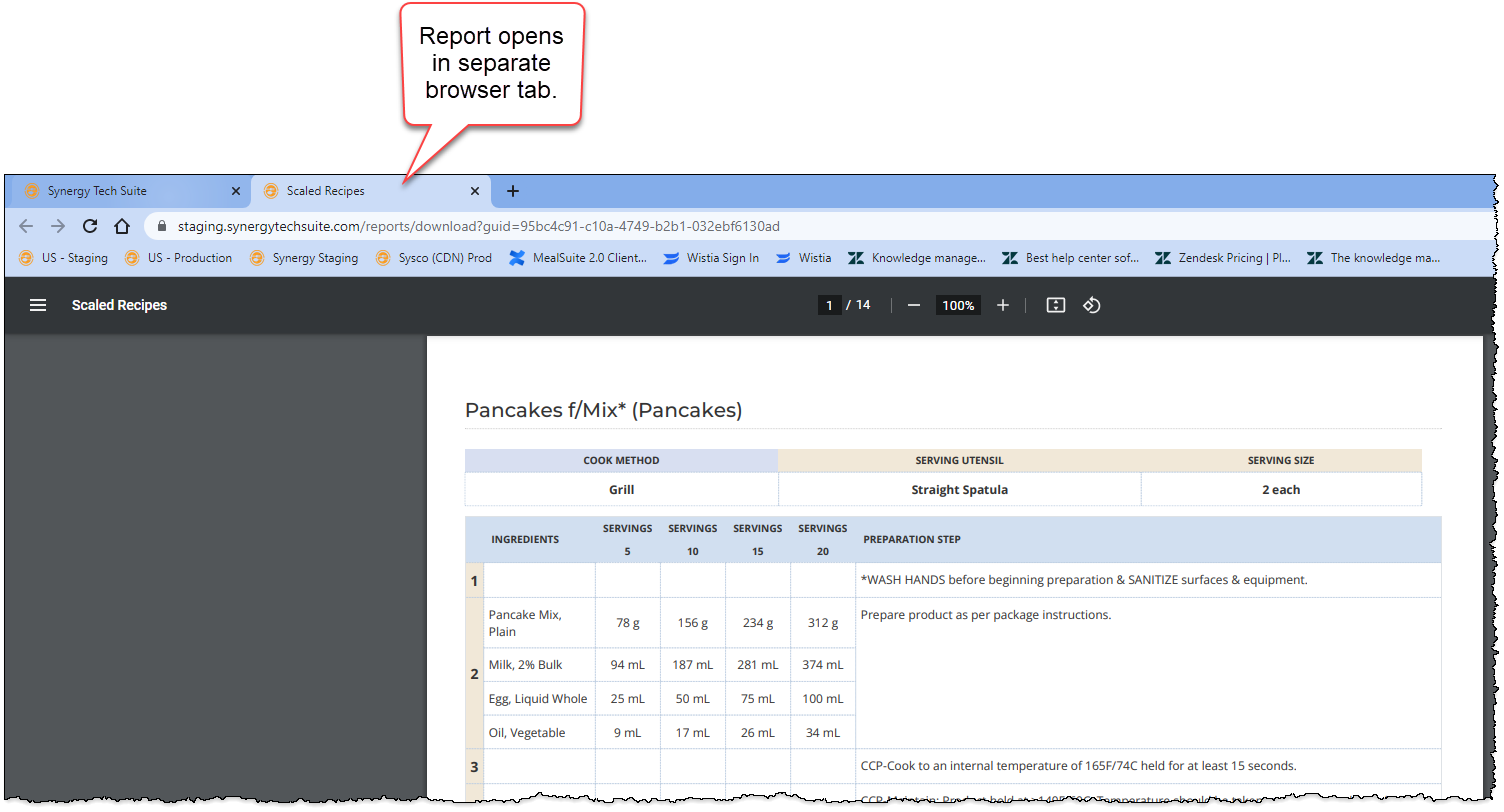This screenshot has width=1504, height=812.
Task: Go forward in browser history
Action: [58, 226]
